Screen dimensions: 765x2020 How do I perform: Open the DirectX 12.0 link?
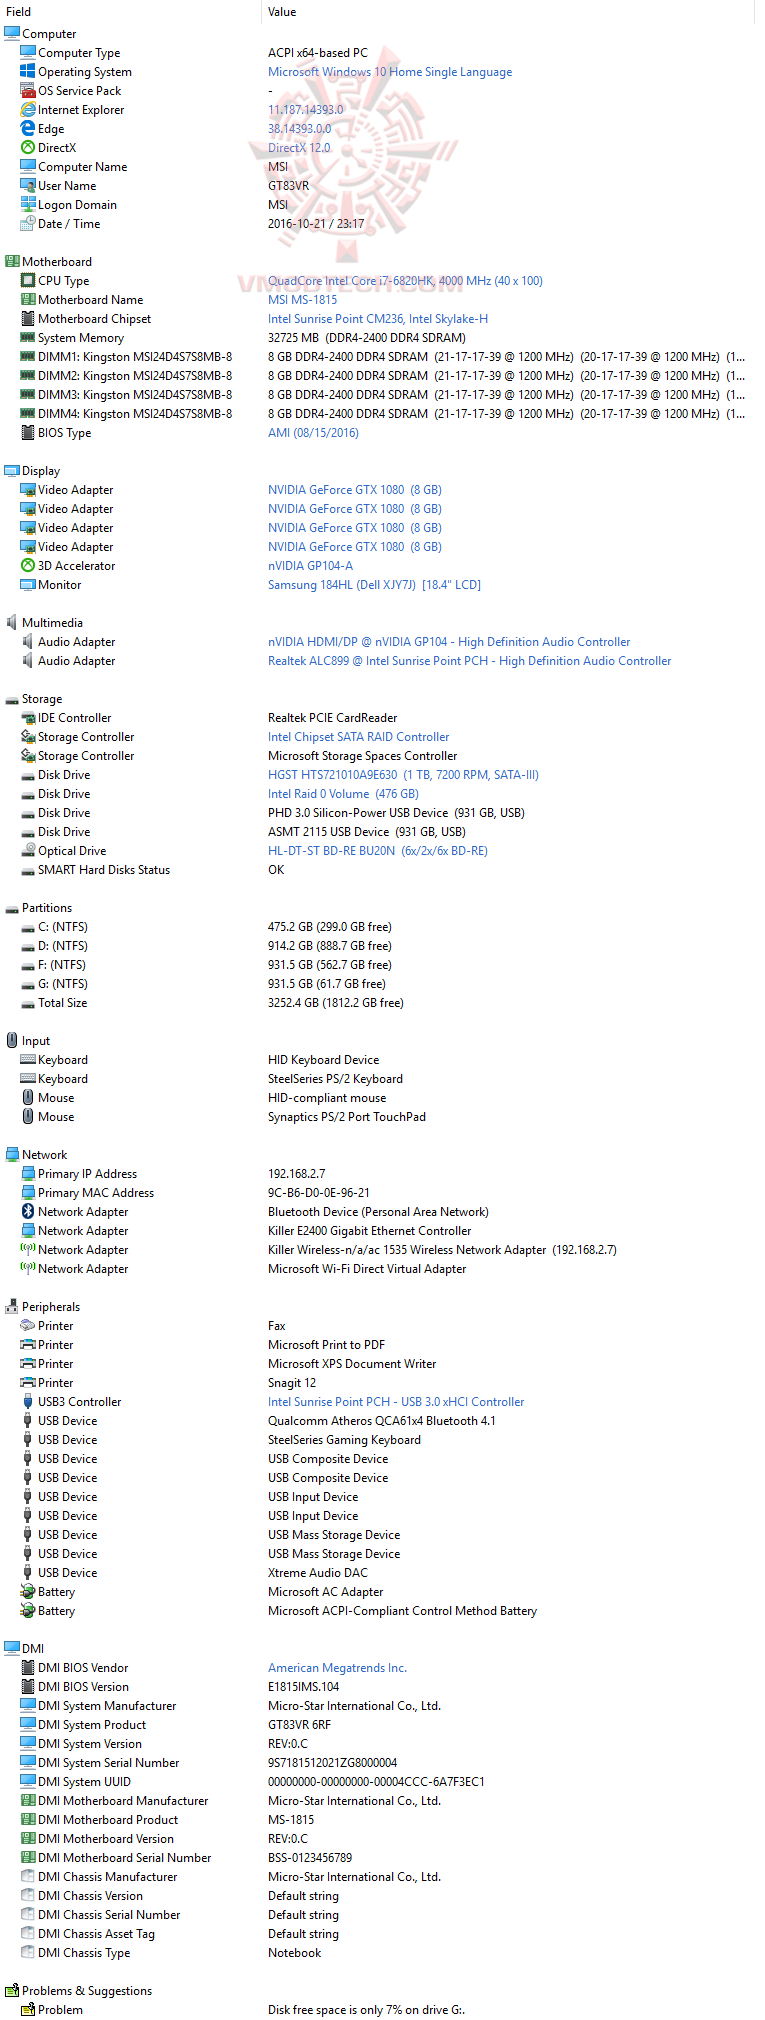tap(299, 148)
